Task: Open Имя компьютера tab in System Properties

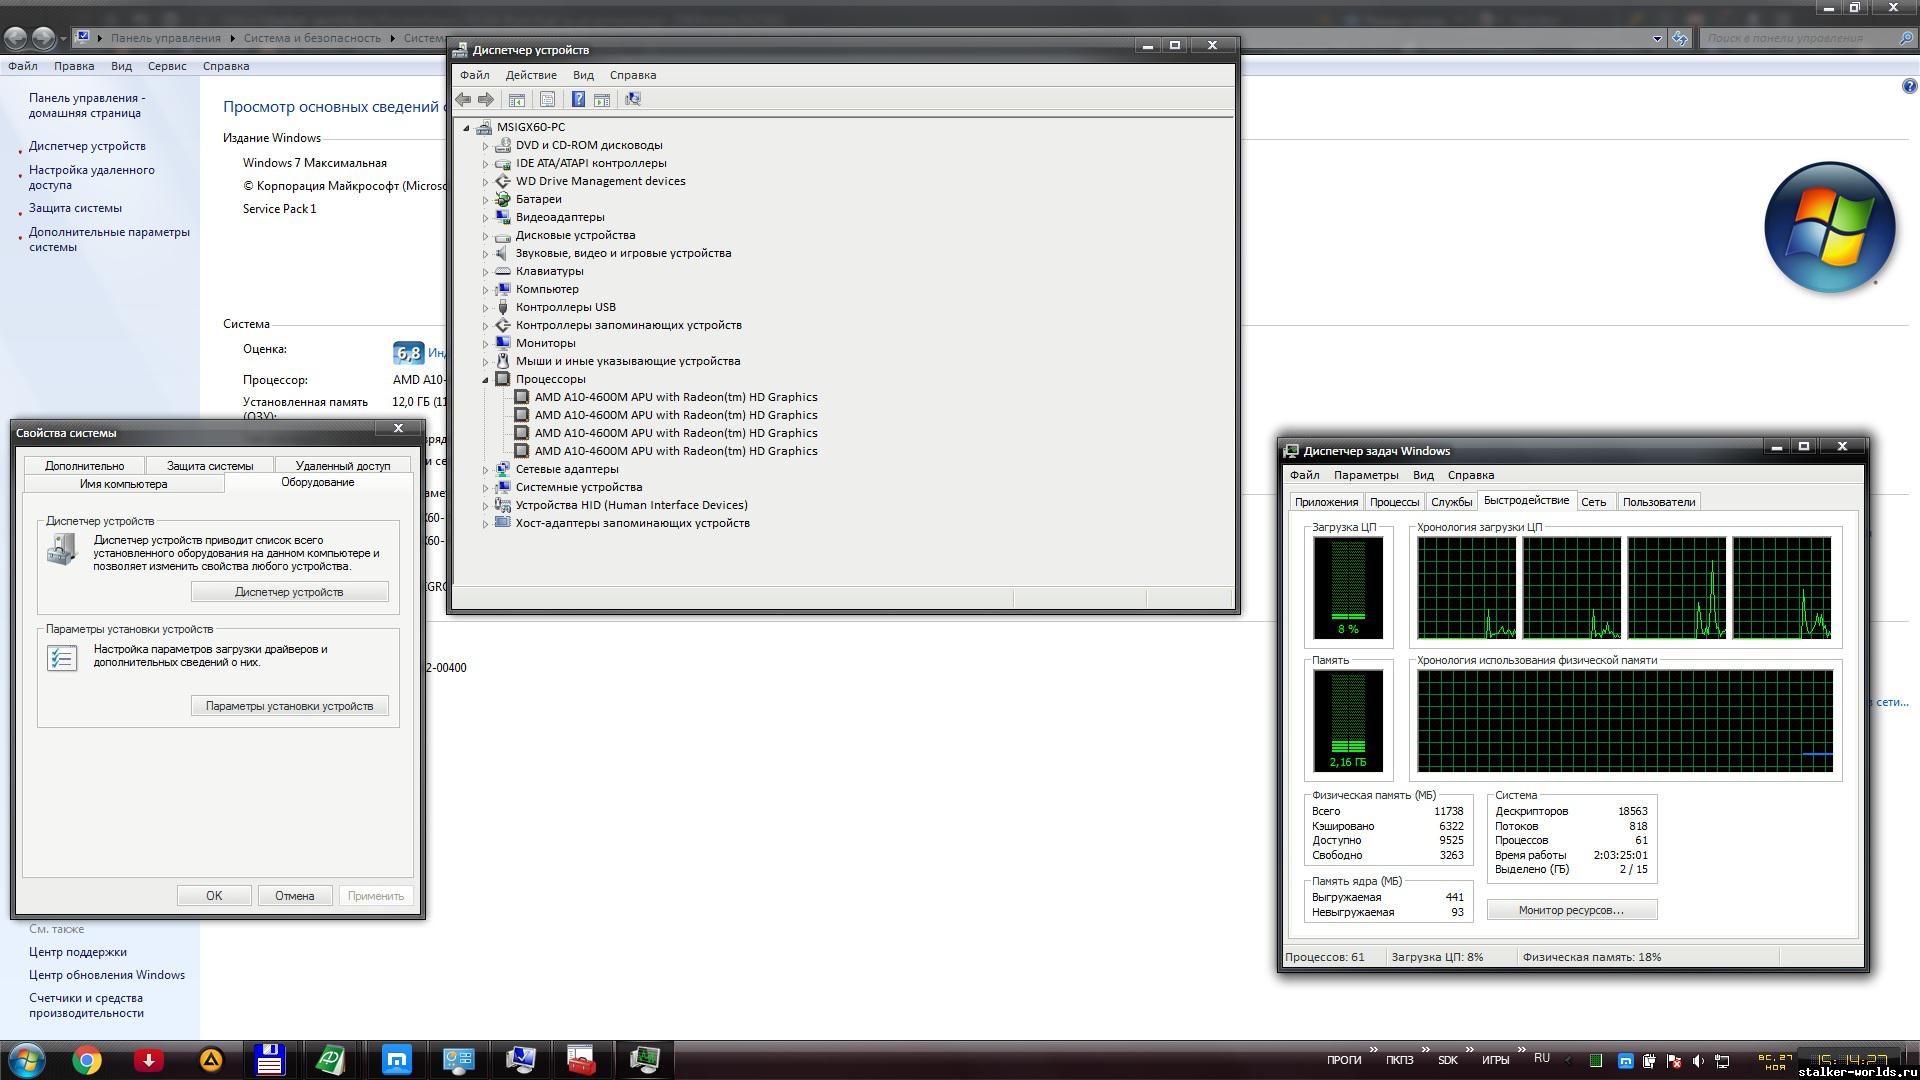Action: pyautogui.click(x=124, y=484)
